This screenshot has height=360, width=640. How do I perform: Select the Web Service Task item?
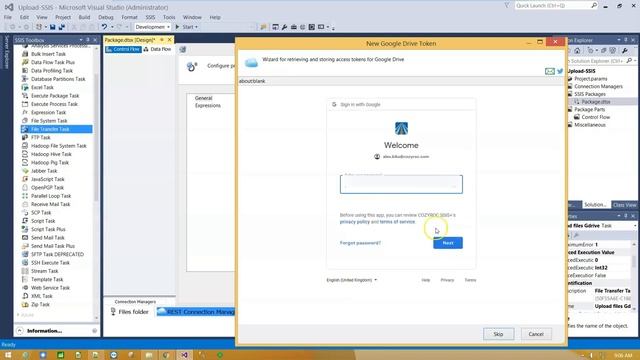50,288
